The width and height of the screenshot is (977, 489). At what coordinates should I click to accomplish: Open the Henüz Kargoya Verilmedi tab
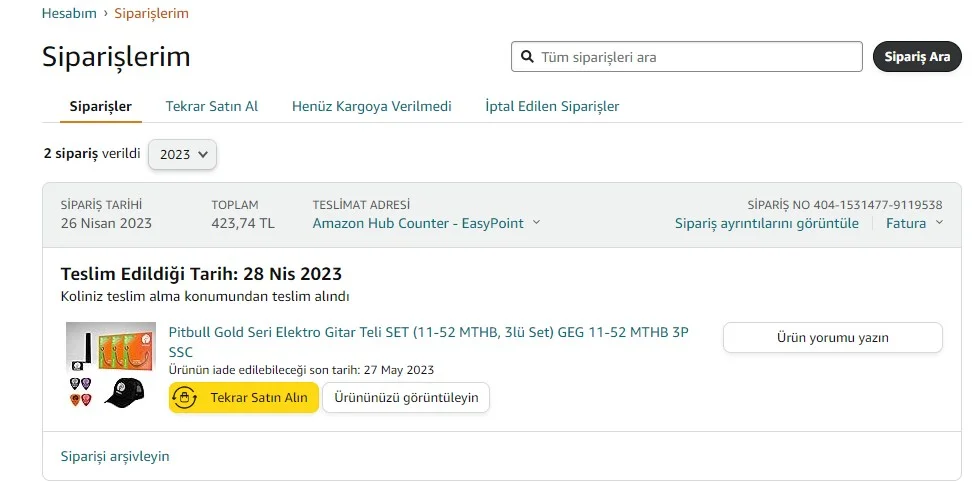coord(371,106)
